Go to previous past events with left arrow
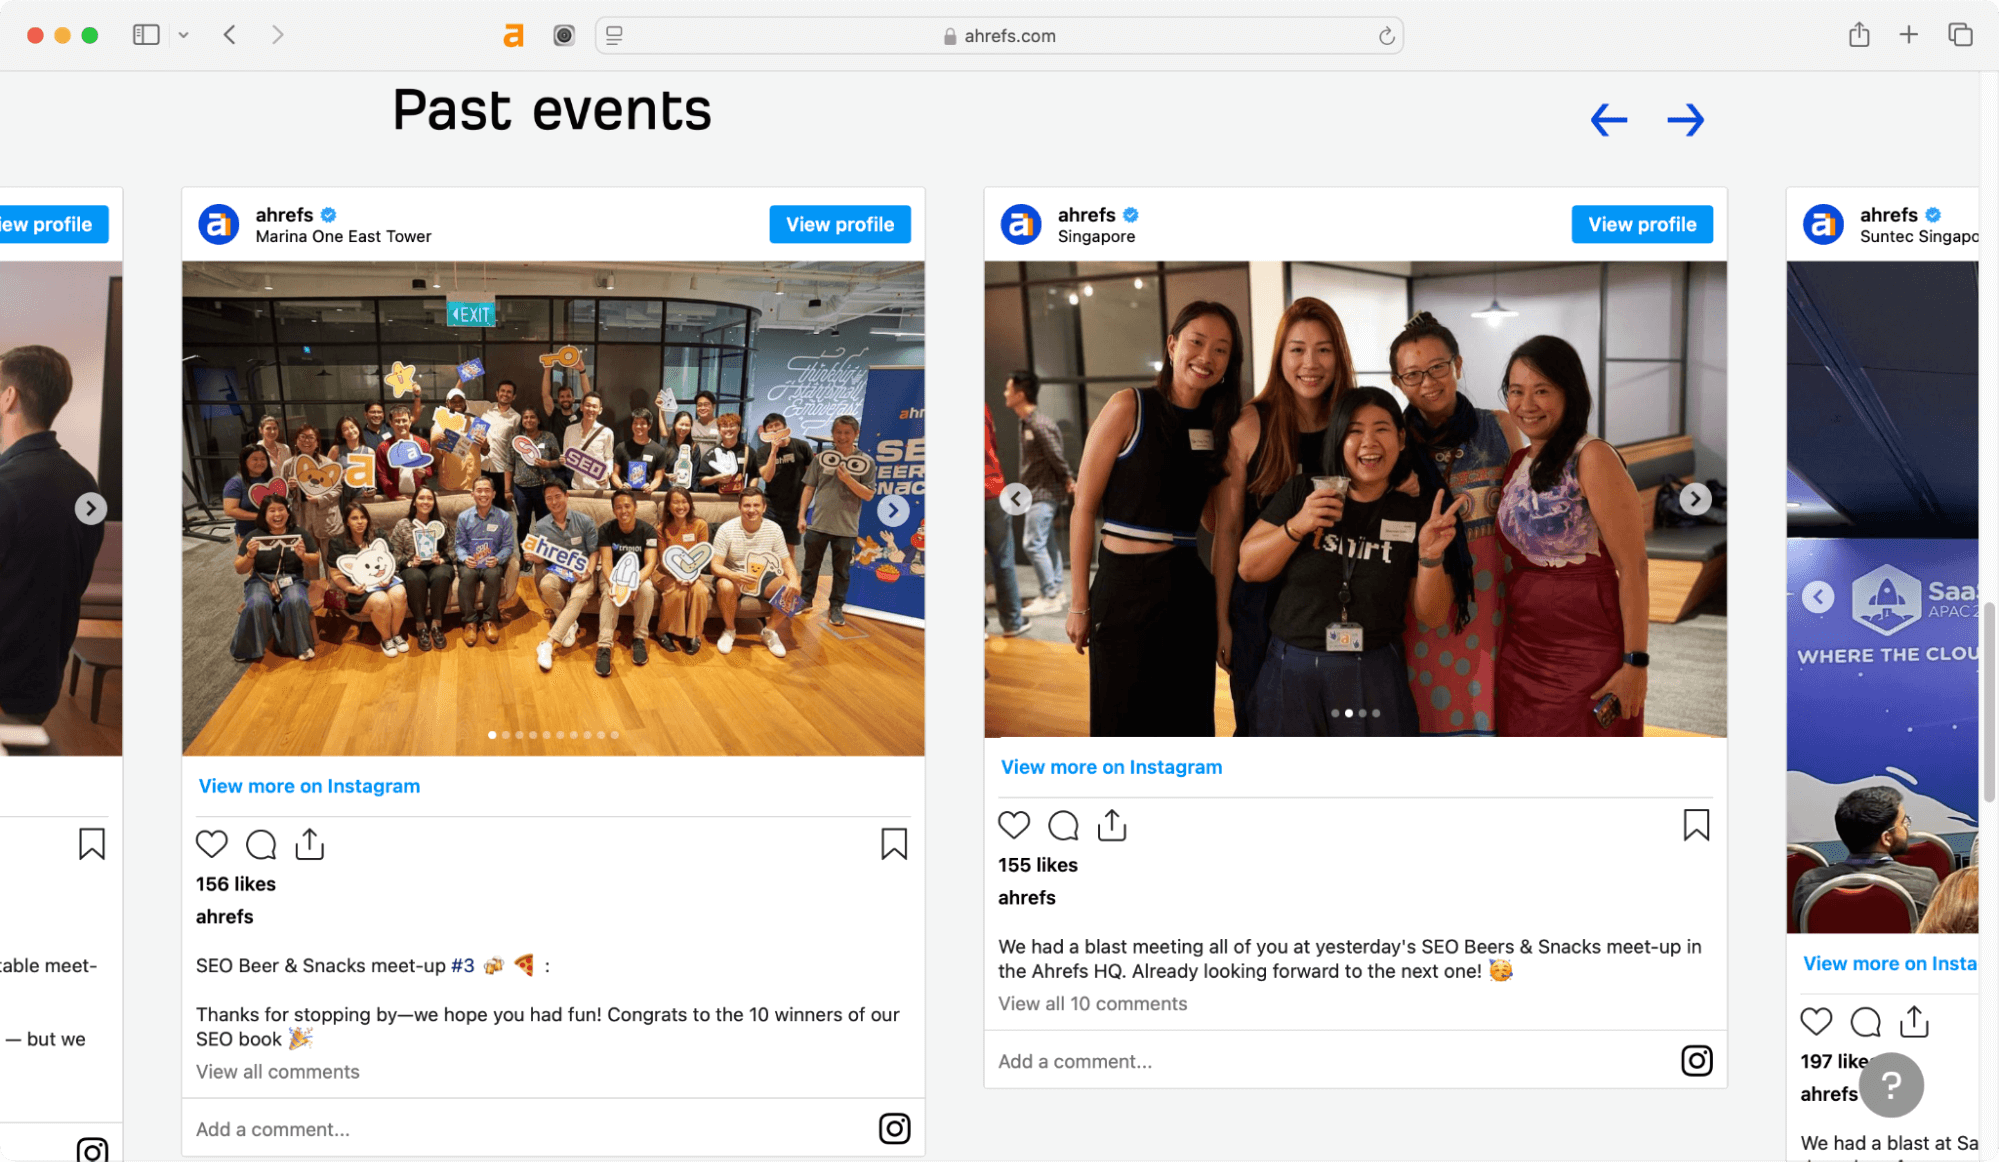This screenshot has height=1162, width=1999. pyautogui.click(x=1609, y=120)
